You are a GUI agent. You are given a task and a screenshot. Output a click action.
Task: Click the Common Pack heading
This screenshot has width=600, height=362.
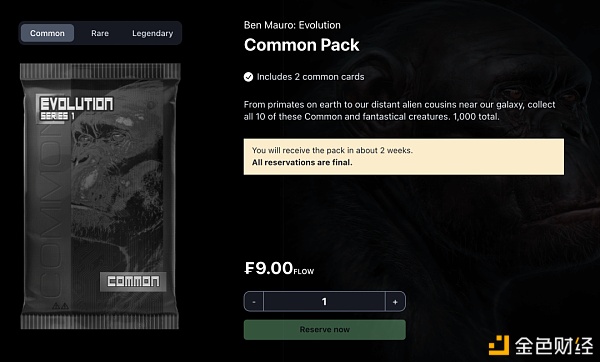point(302,45)
